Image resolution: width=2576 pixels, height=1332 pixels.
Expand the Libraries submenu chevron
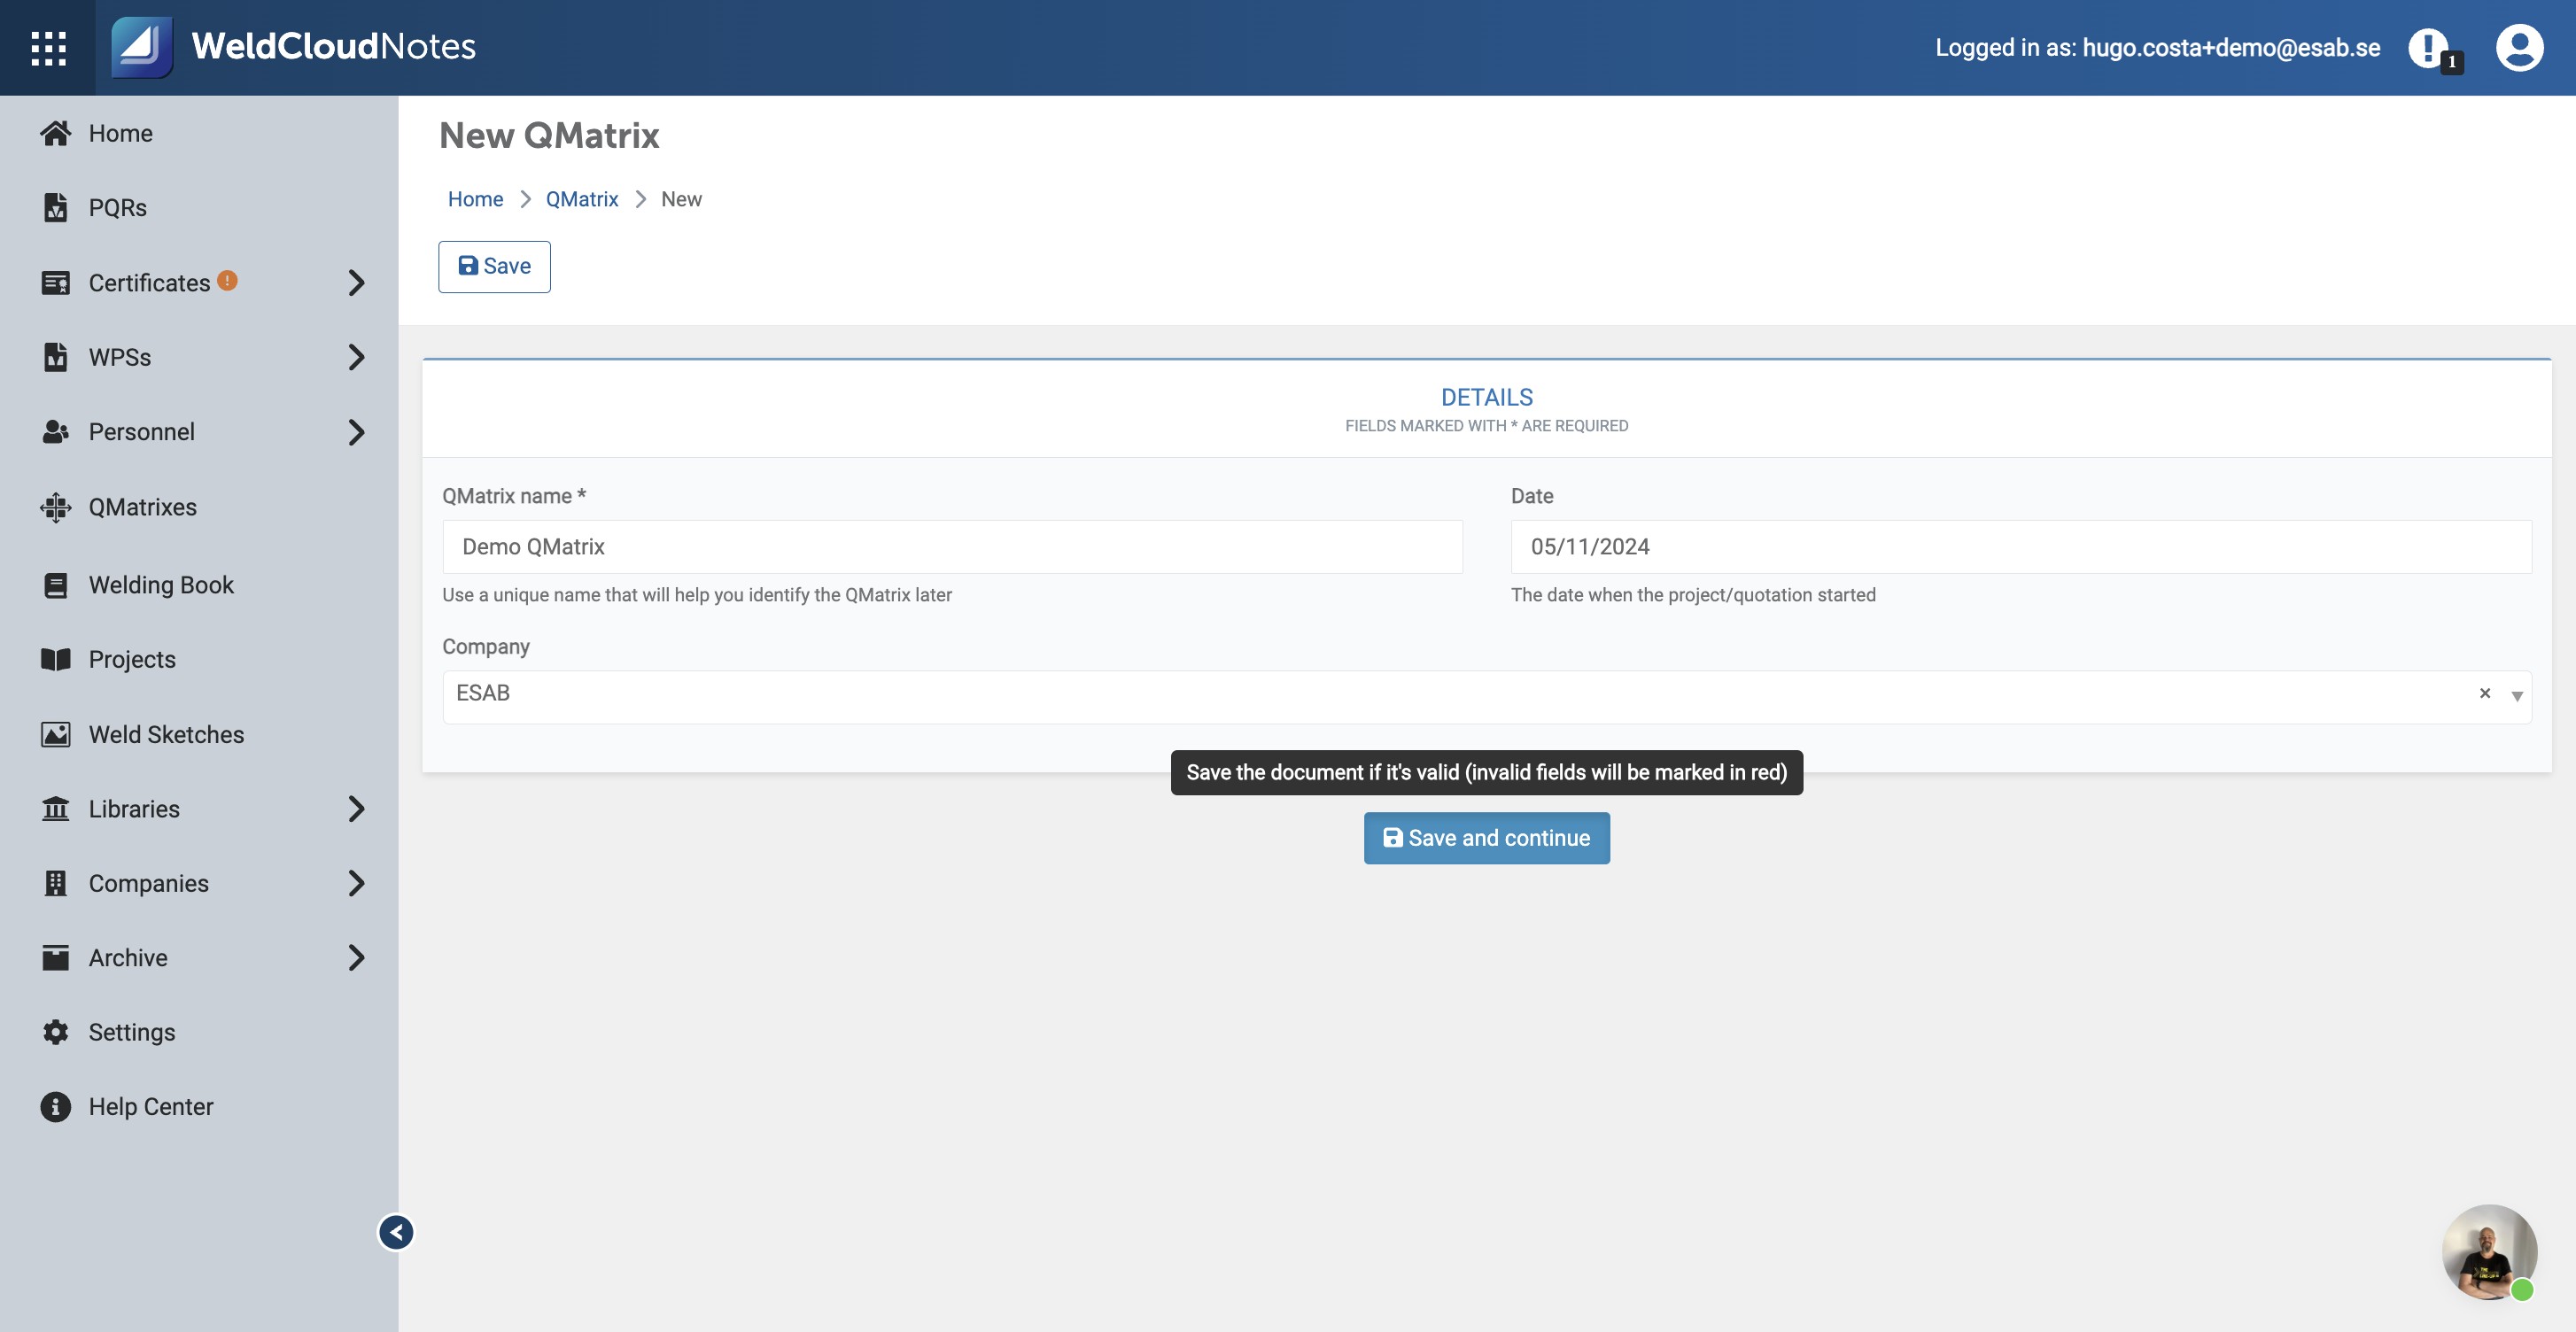click(x=357, y=808)
